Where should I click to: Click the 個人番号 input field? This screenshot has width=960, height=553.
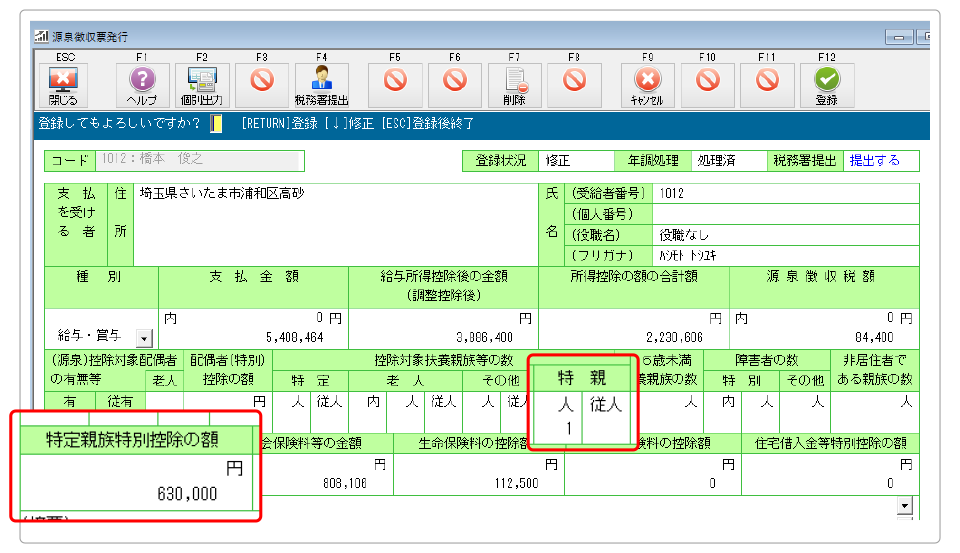point(785,214)
